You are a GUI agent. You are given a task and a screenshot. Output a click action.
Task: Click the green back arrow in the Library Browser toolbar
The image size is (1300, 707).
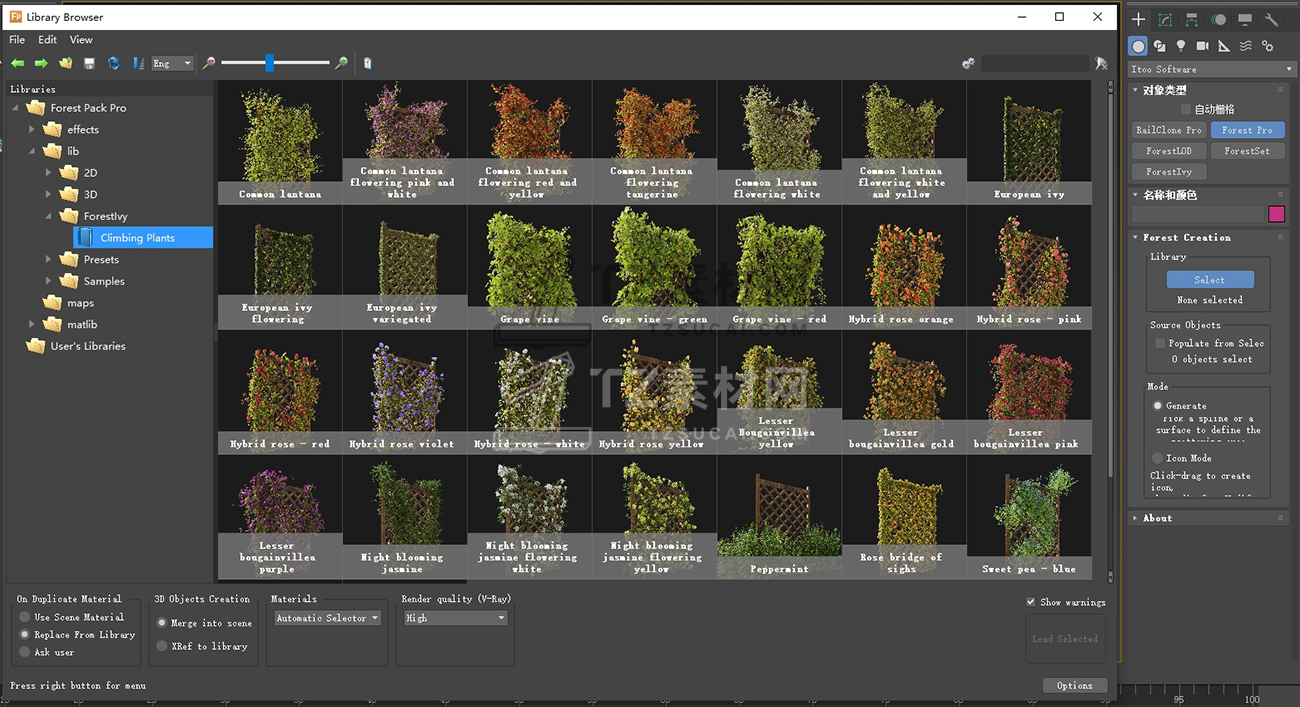[x=18, y=63]
